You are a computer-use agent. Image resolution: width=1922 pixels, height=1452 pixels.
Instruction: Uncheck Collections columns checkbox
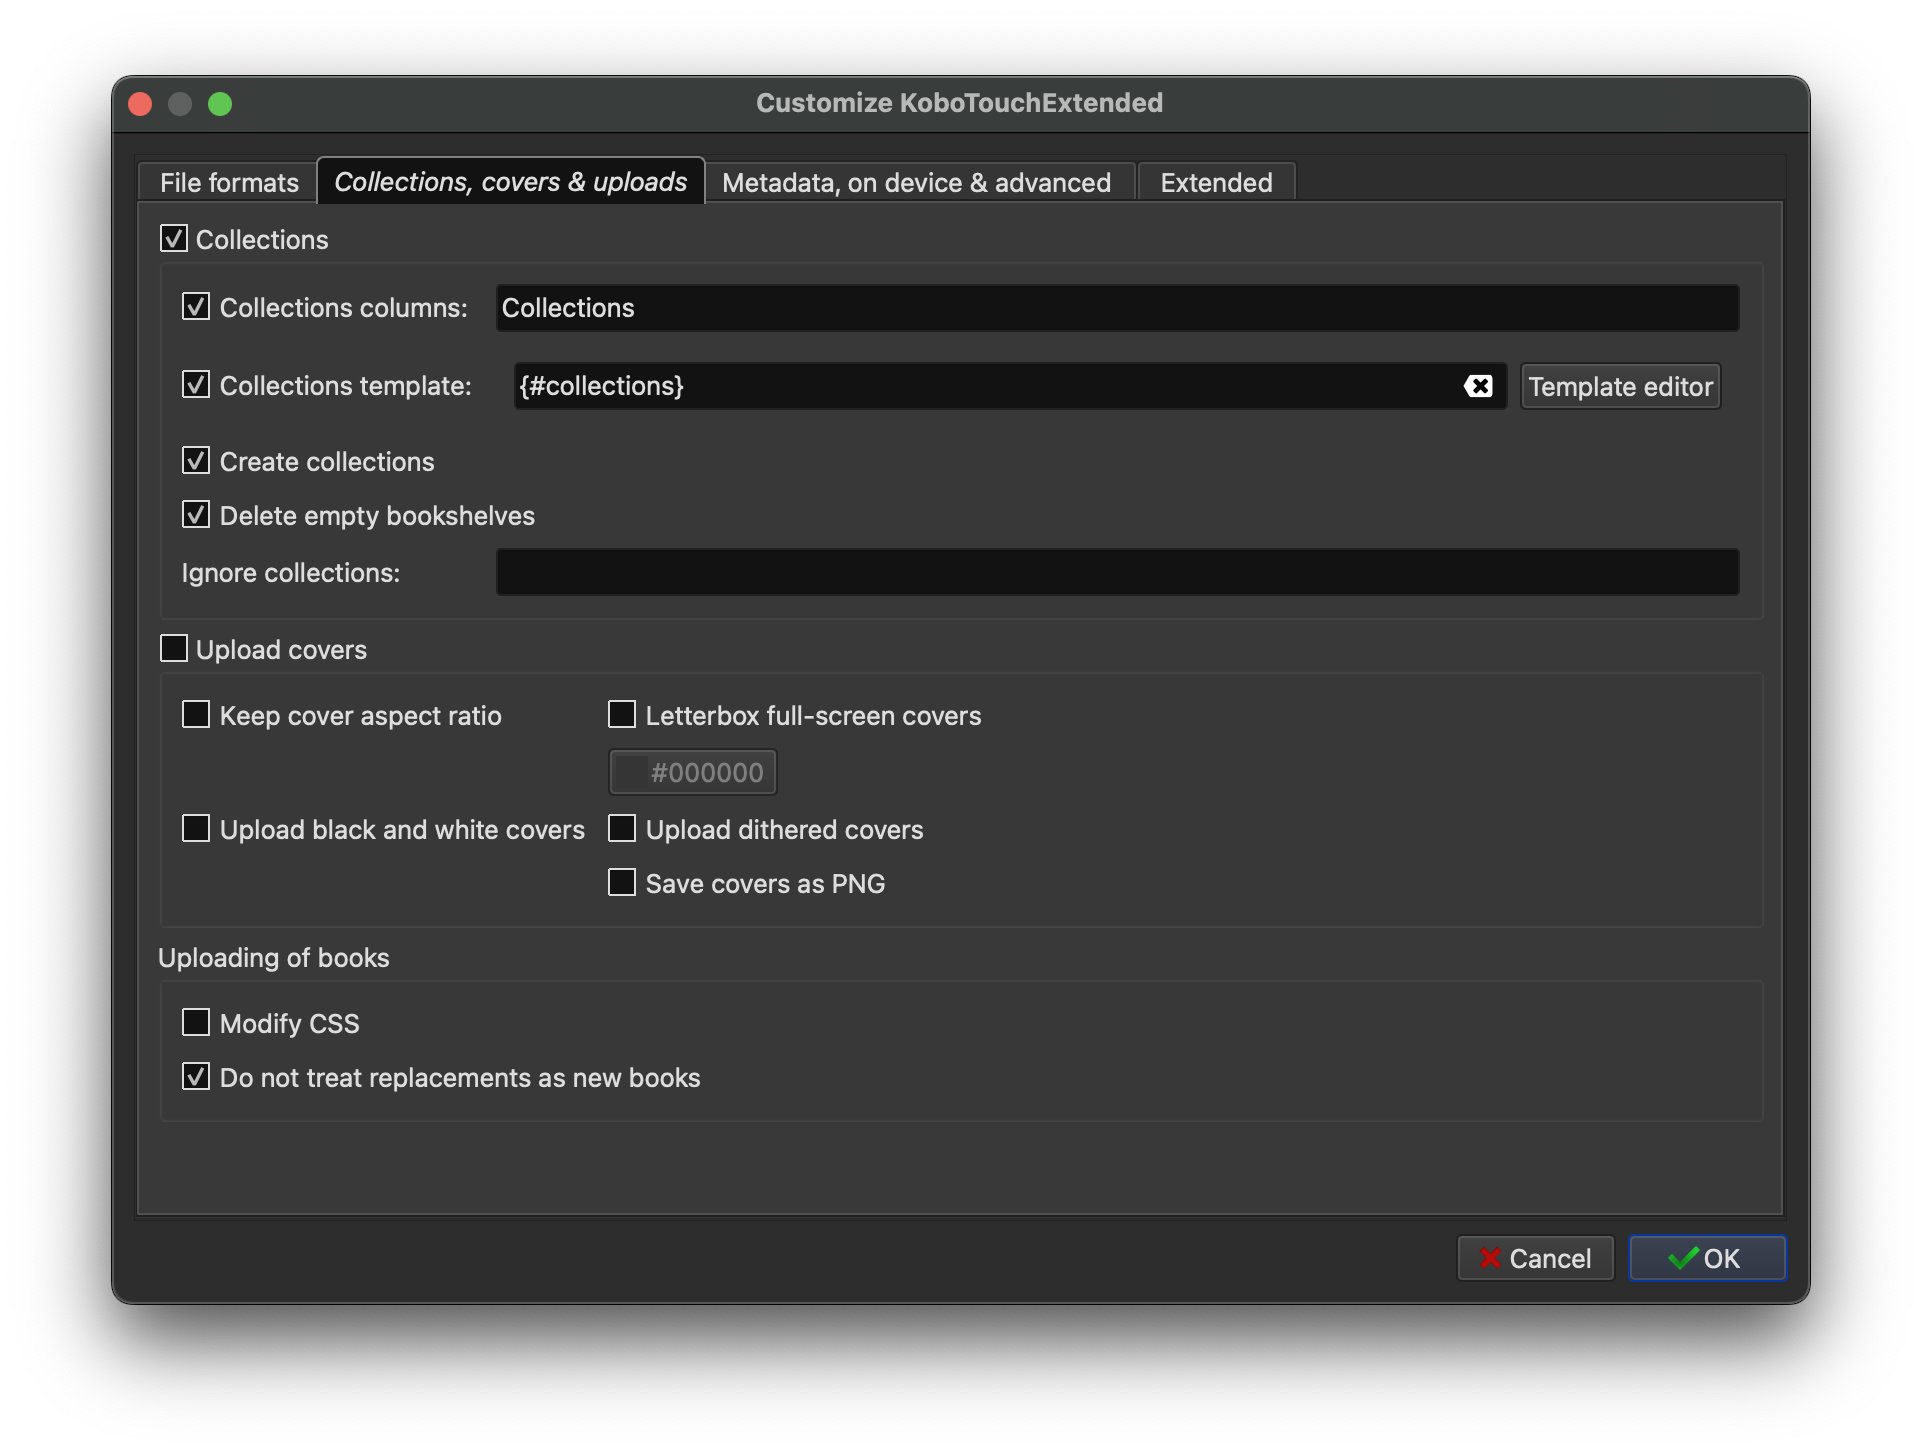196,307
